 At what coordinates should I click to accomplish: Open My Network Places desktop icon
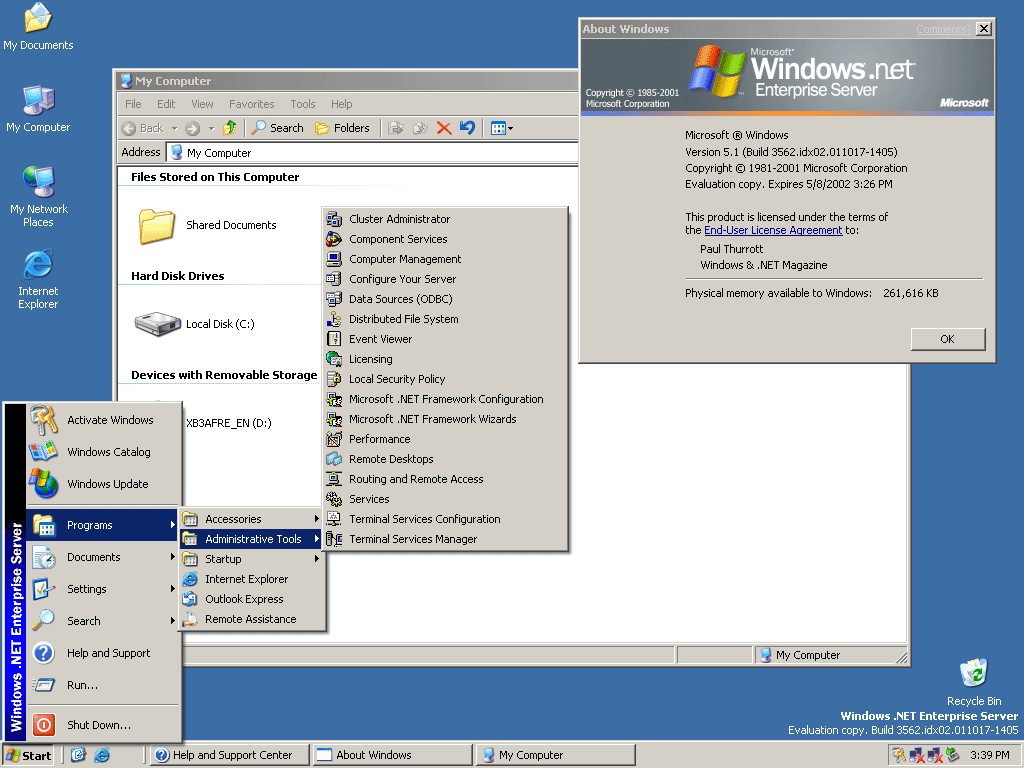point(39,197)
